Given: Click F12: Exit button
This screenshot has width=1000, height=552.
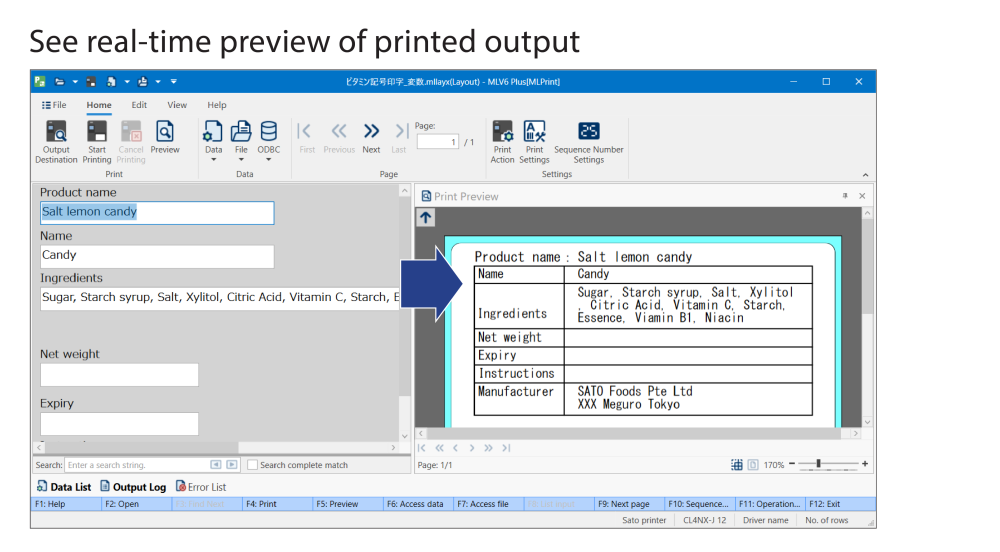Looking at the screenshot, I should 840,504.
